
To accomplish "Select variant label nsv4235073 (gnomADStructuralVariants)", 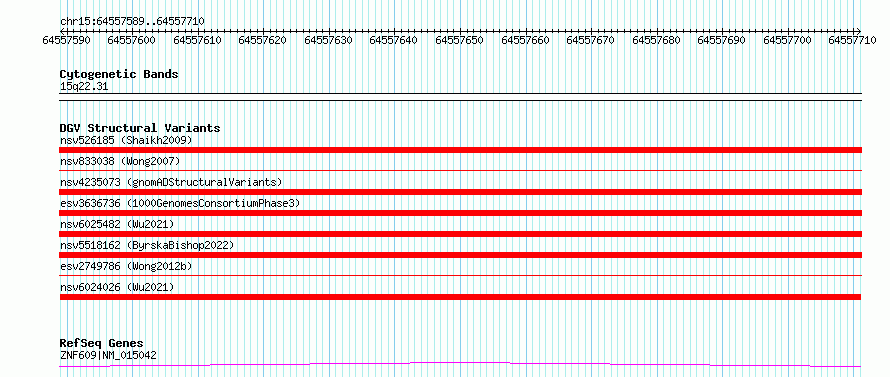I will 171,182.
